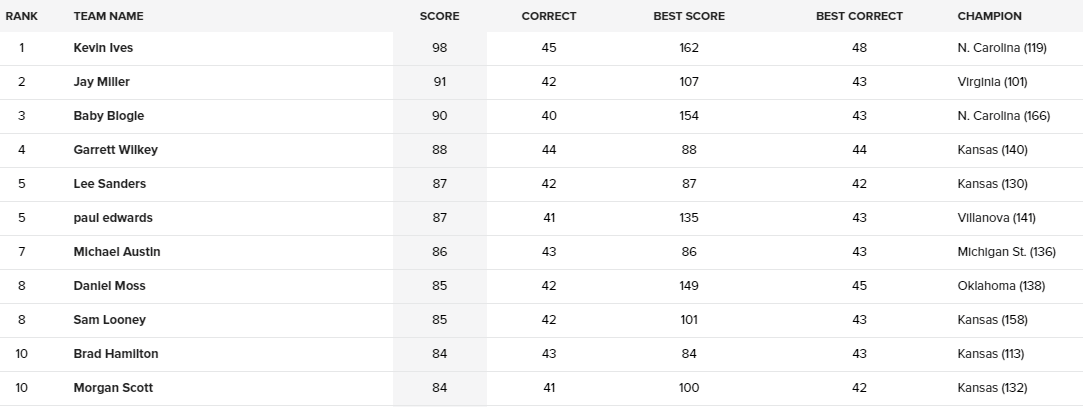
Task: Open Baby Blogie team entry
Action: click(x=108, y=115)
